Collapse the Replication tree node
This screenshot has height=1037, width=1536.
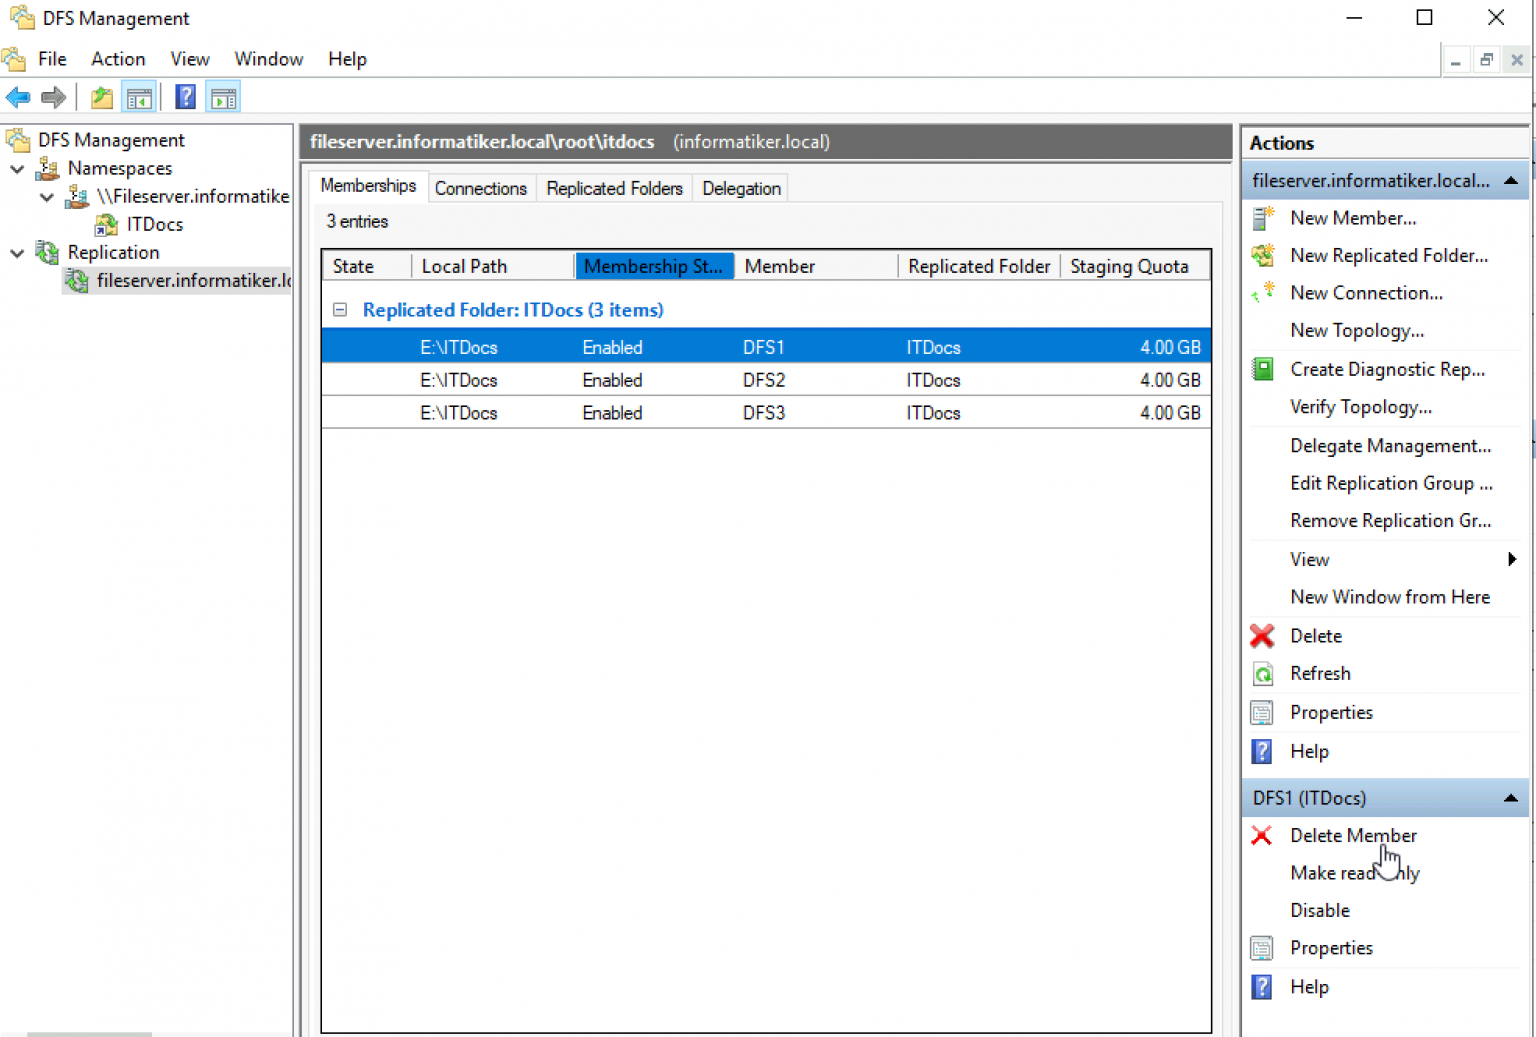point(16,252)
